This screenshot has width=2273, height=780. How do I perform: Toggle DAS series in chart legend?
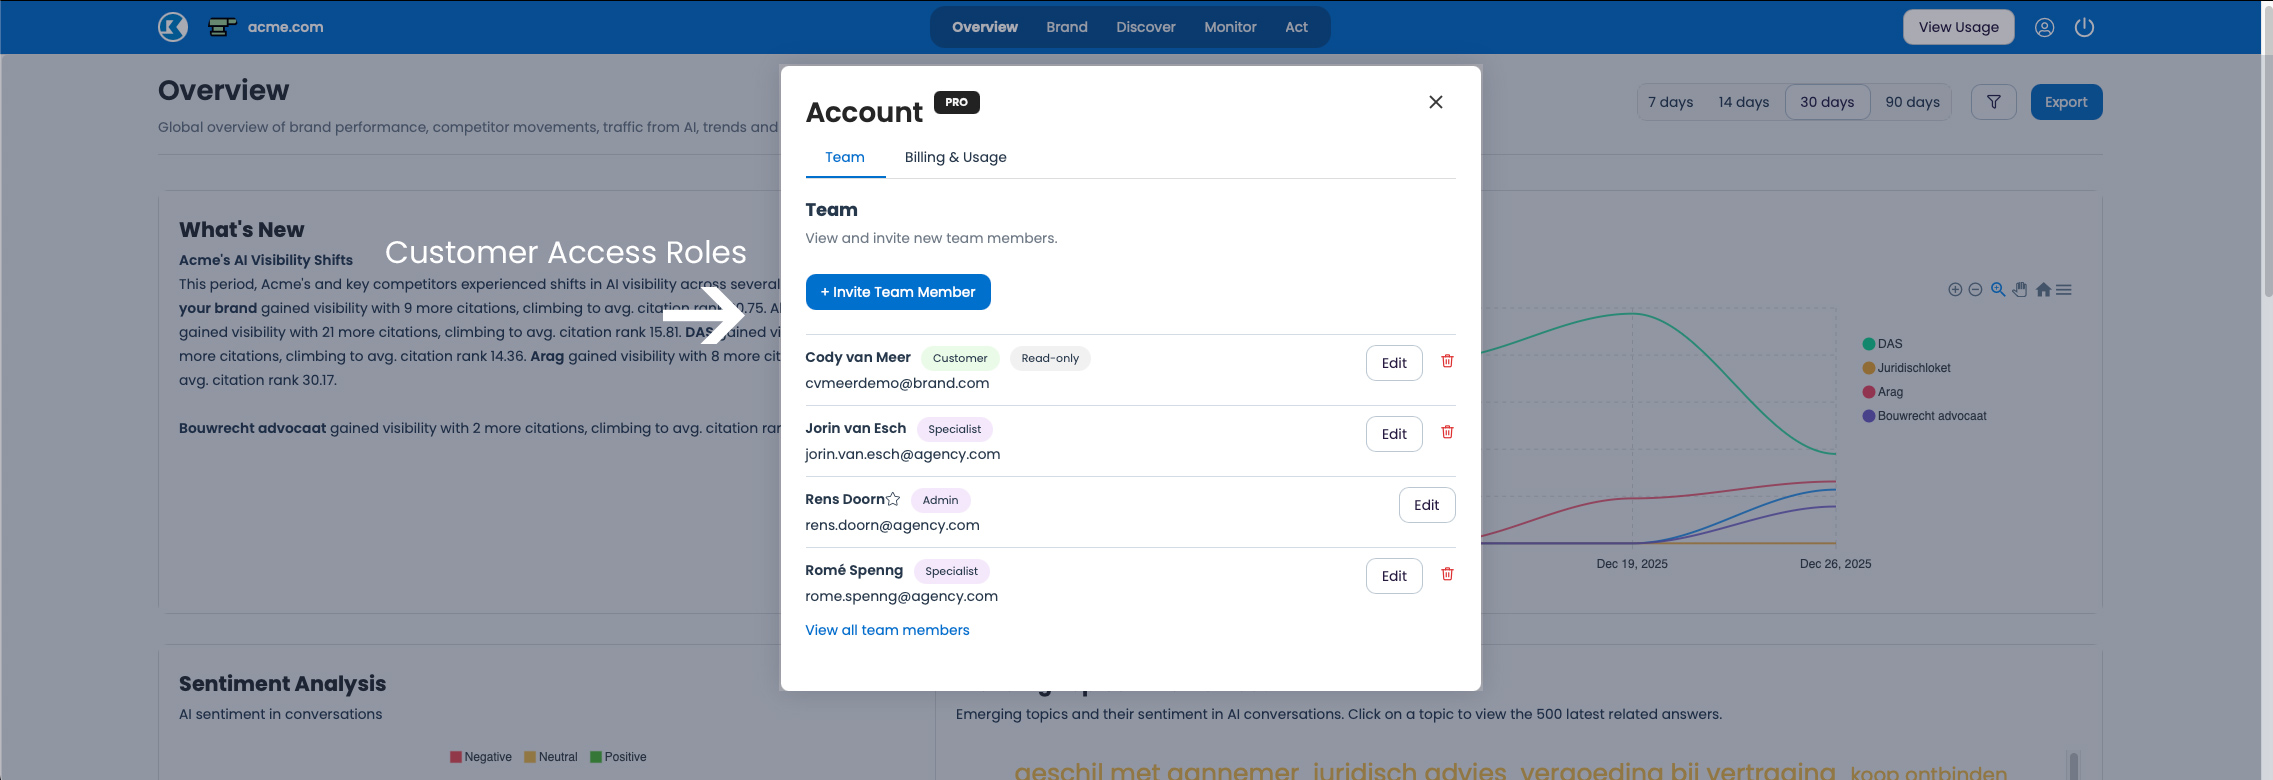[x=1889, y=344]
